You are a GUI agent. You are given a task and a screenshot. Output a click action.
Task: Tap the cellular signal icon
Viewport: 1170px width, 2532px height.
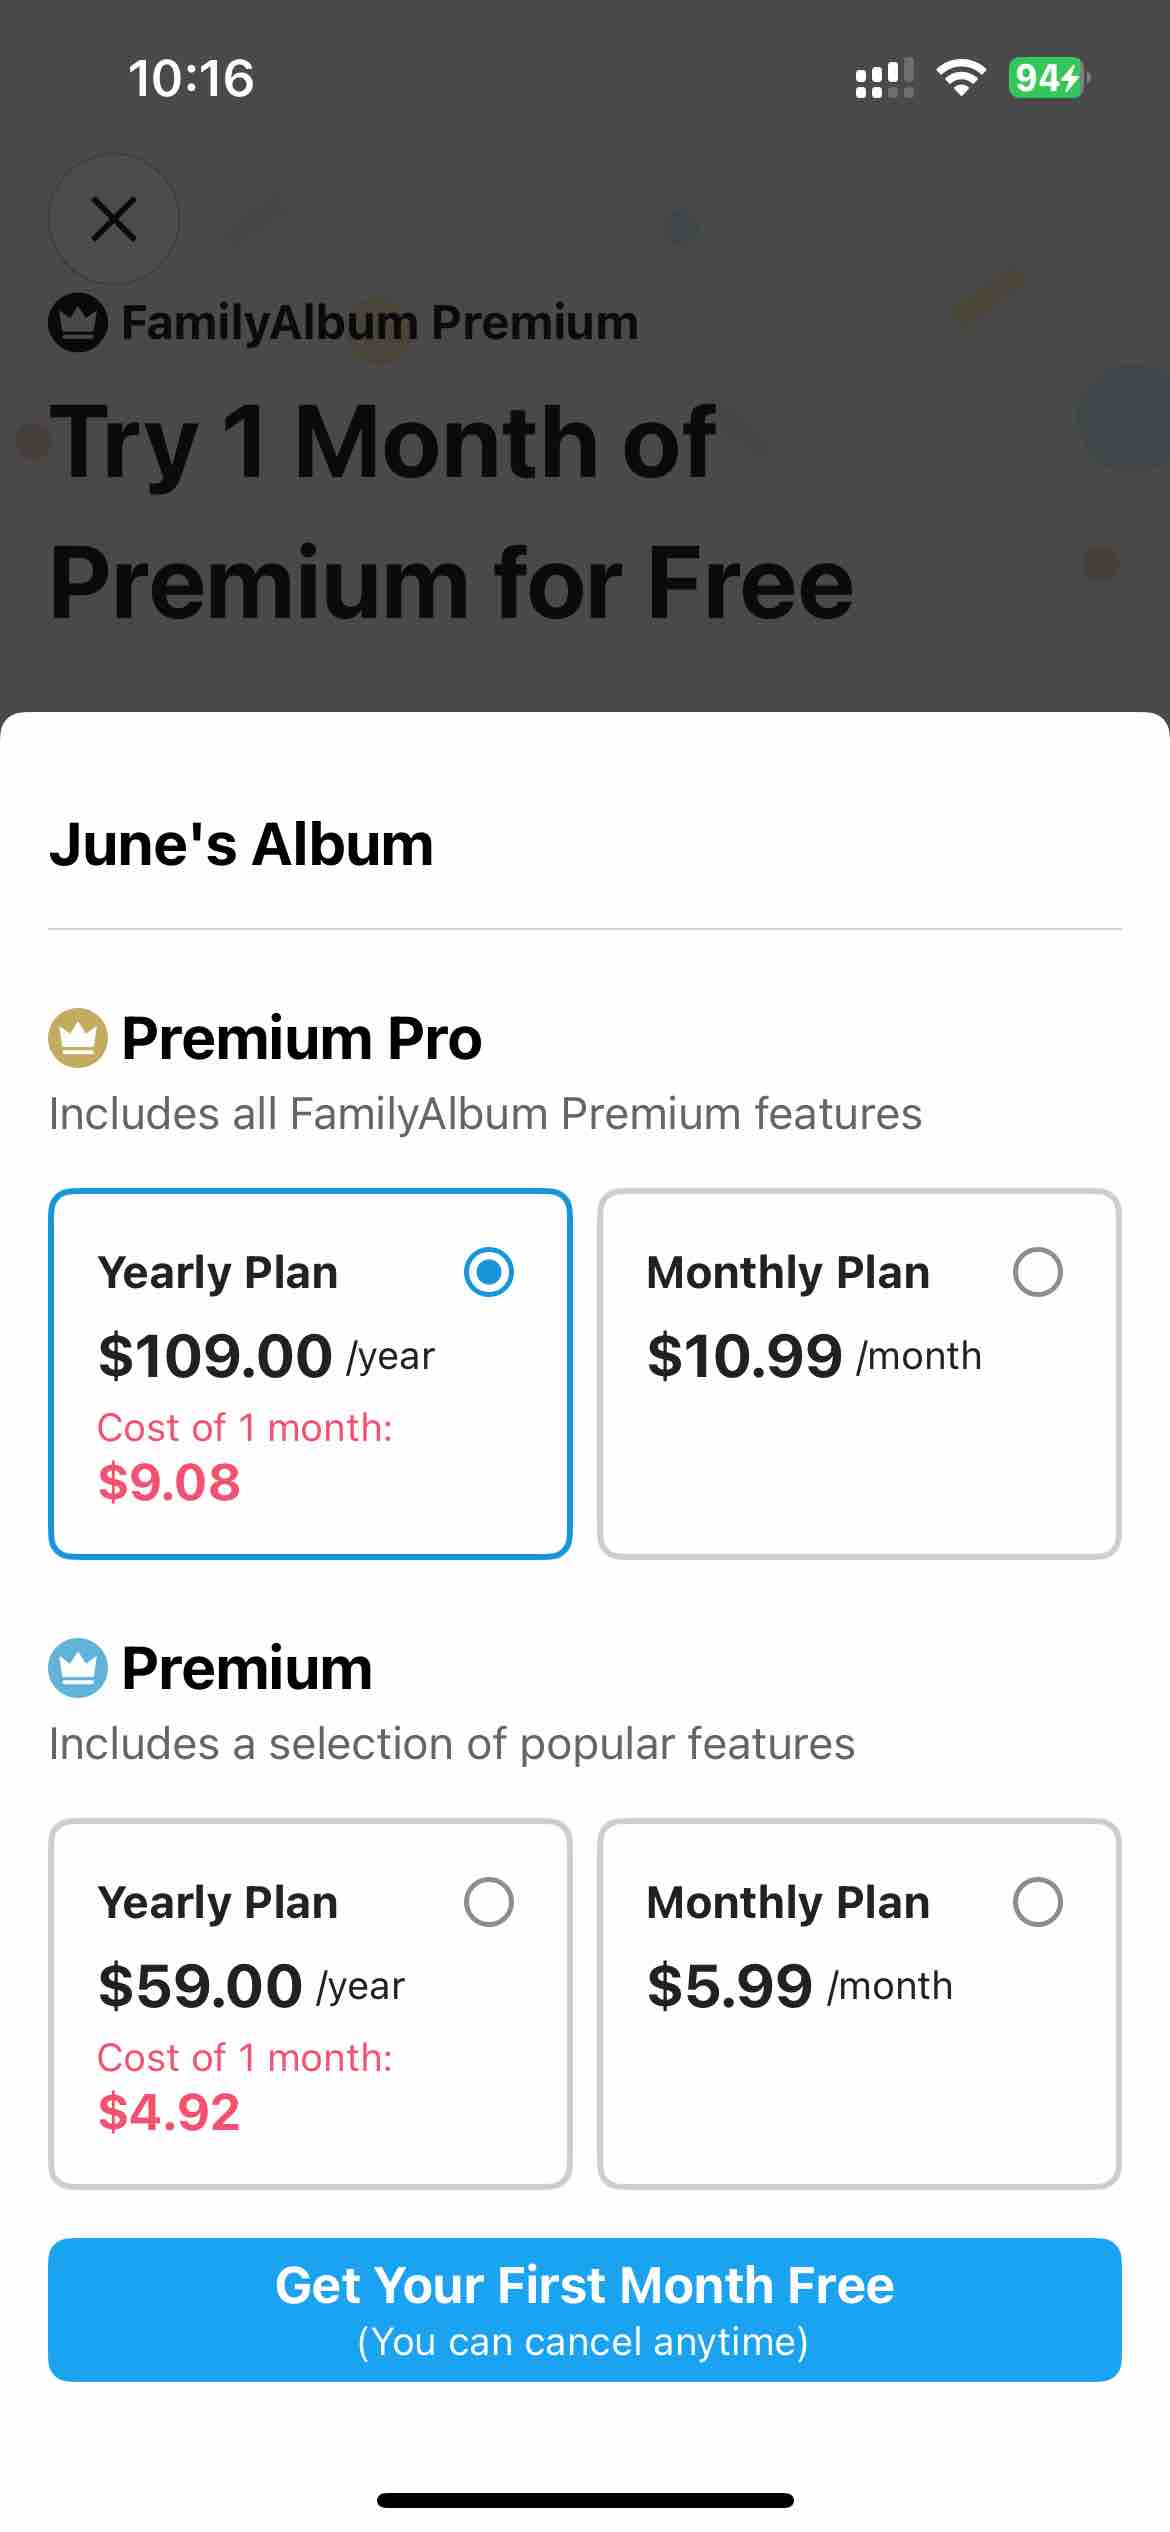[x=885, y=78]
